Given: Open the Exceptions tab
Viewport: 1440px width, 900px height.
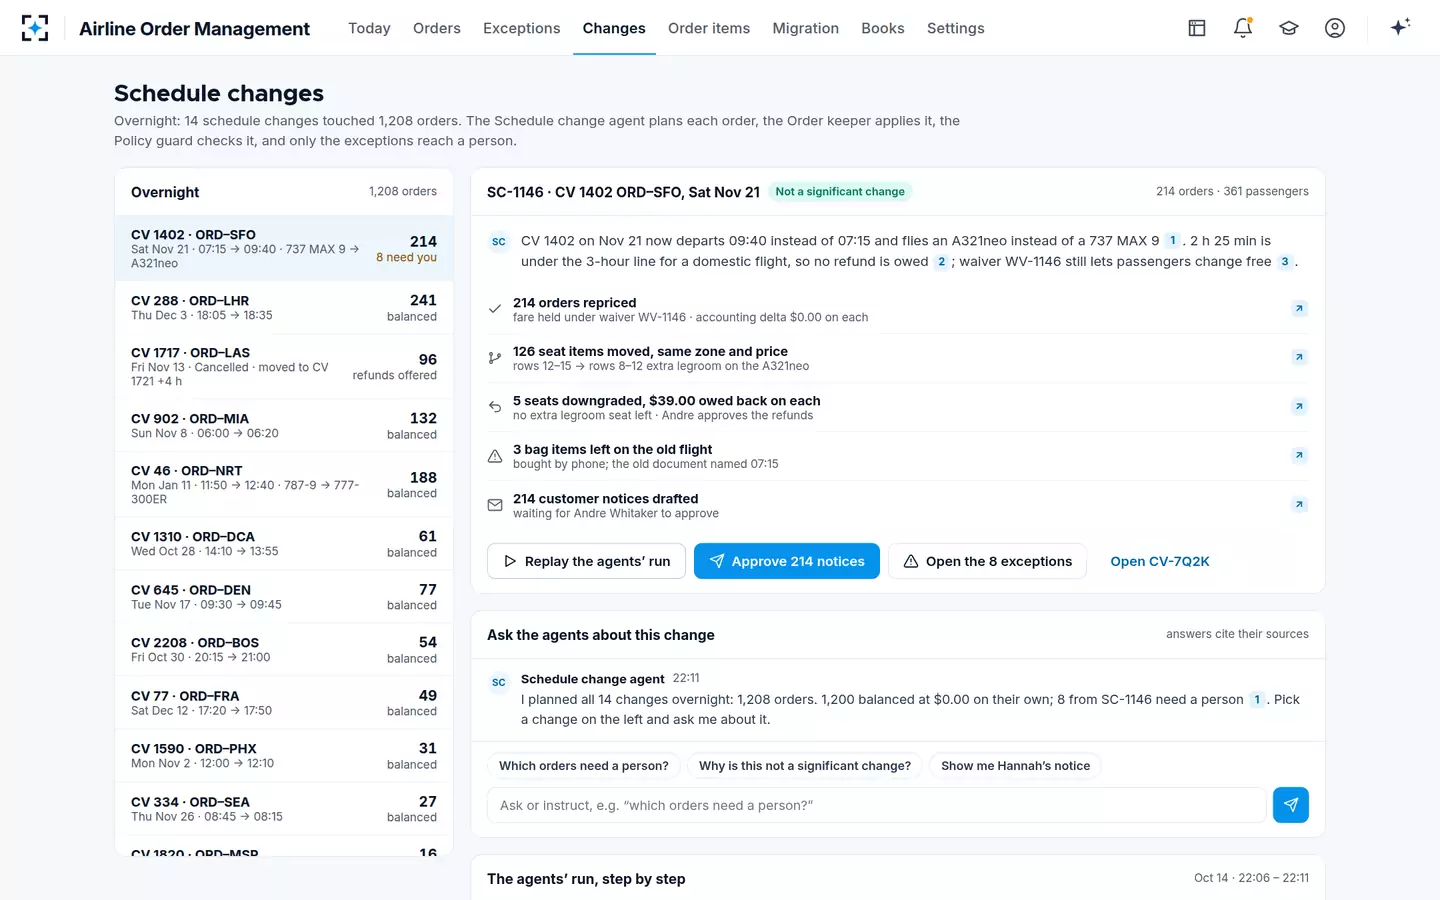Looking at the screenshot, I should [x=522, y=28].
